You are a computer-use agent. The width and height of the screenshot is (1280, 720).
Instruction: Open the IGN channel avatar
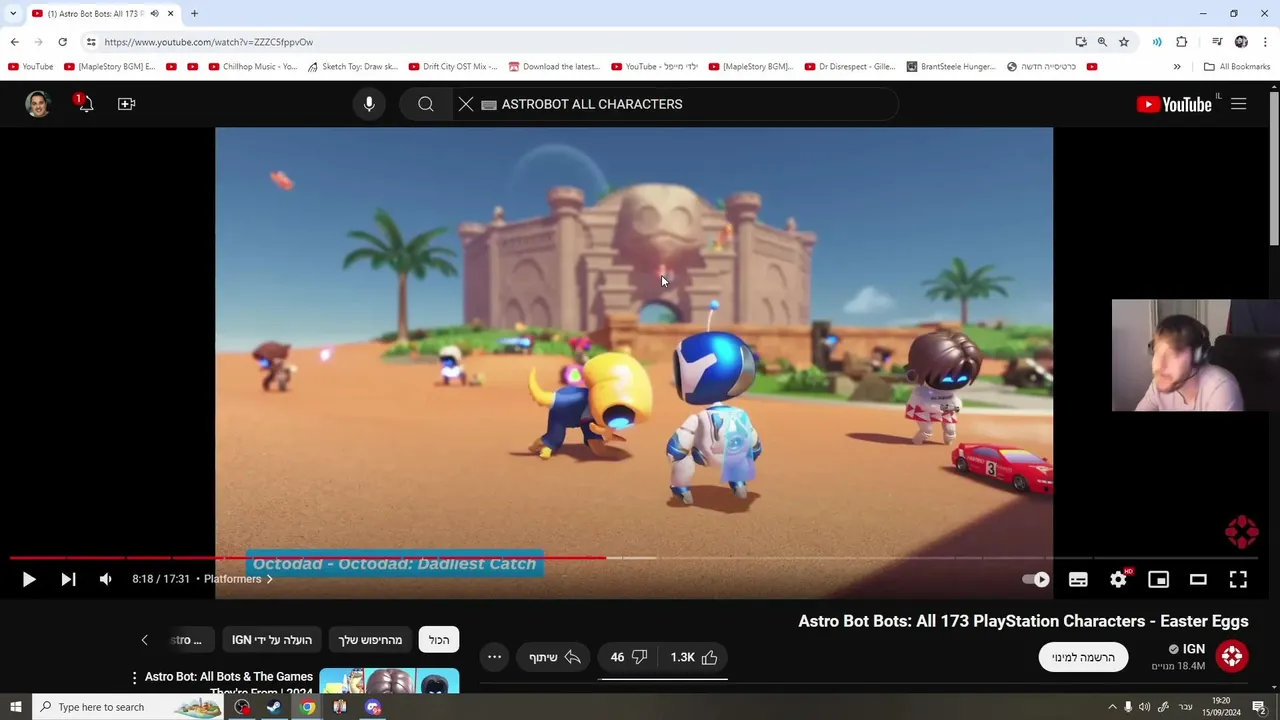pyautogui.click(x=1232, y=656)
